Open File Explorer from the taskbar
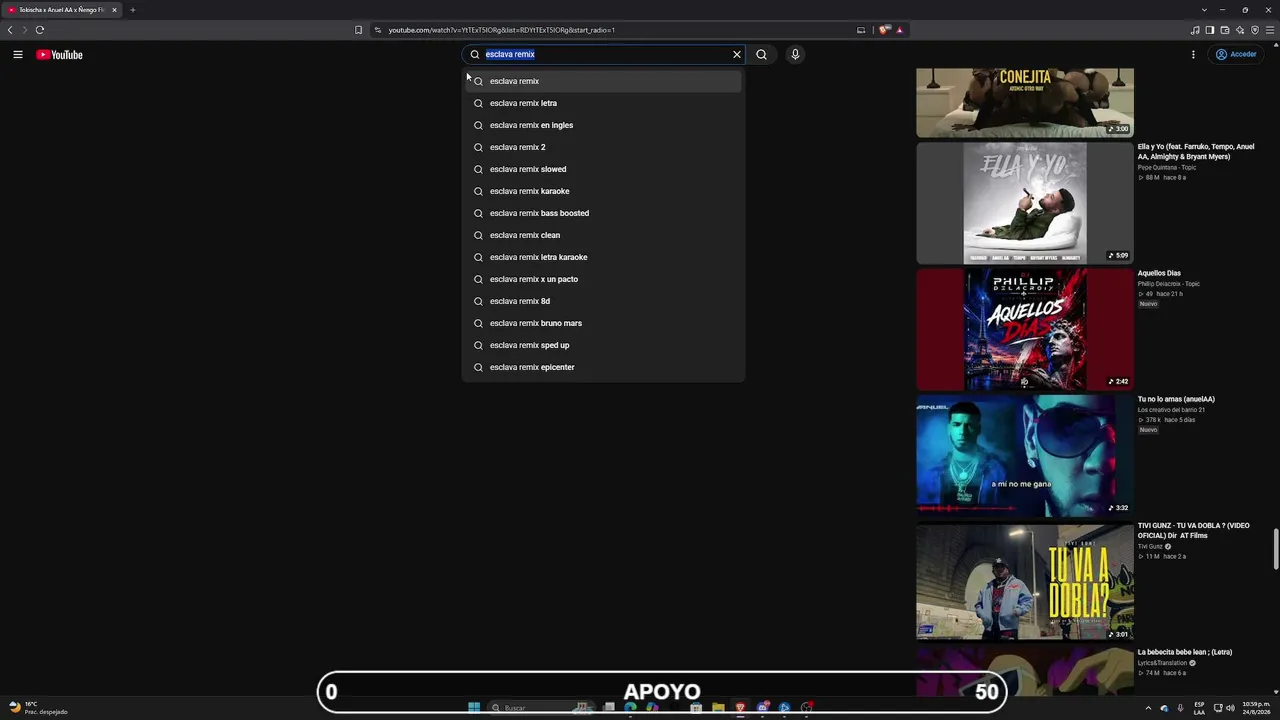Image resolution: width=1280 pixels, height=720 pixels. (x=718, y=708)
